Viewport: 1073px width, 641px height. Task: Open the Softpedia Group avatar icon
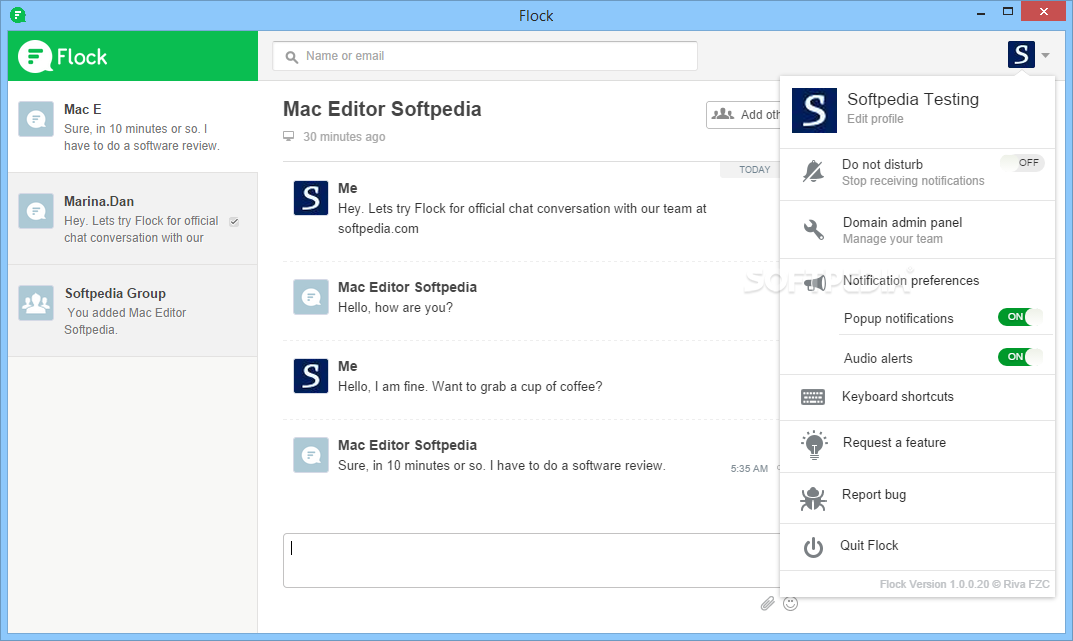pyautogui.click(x=36, y=303)
